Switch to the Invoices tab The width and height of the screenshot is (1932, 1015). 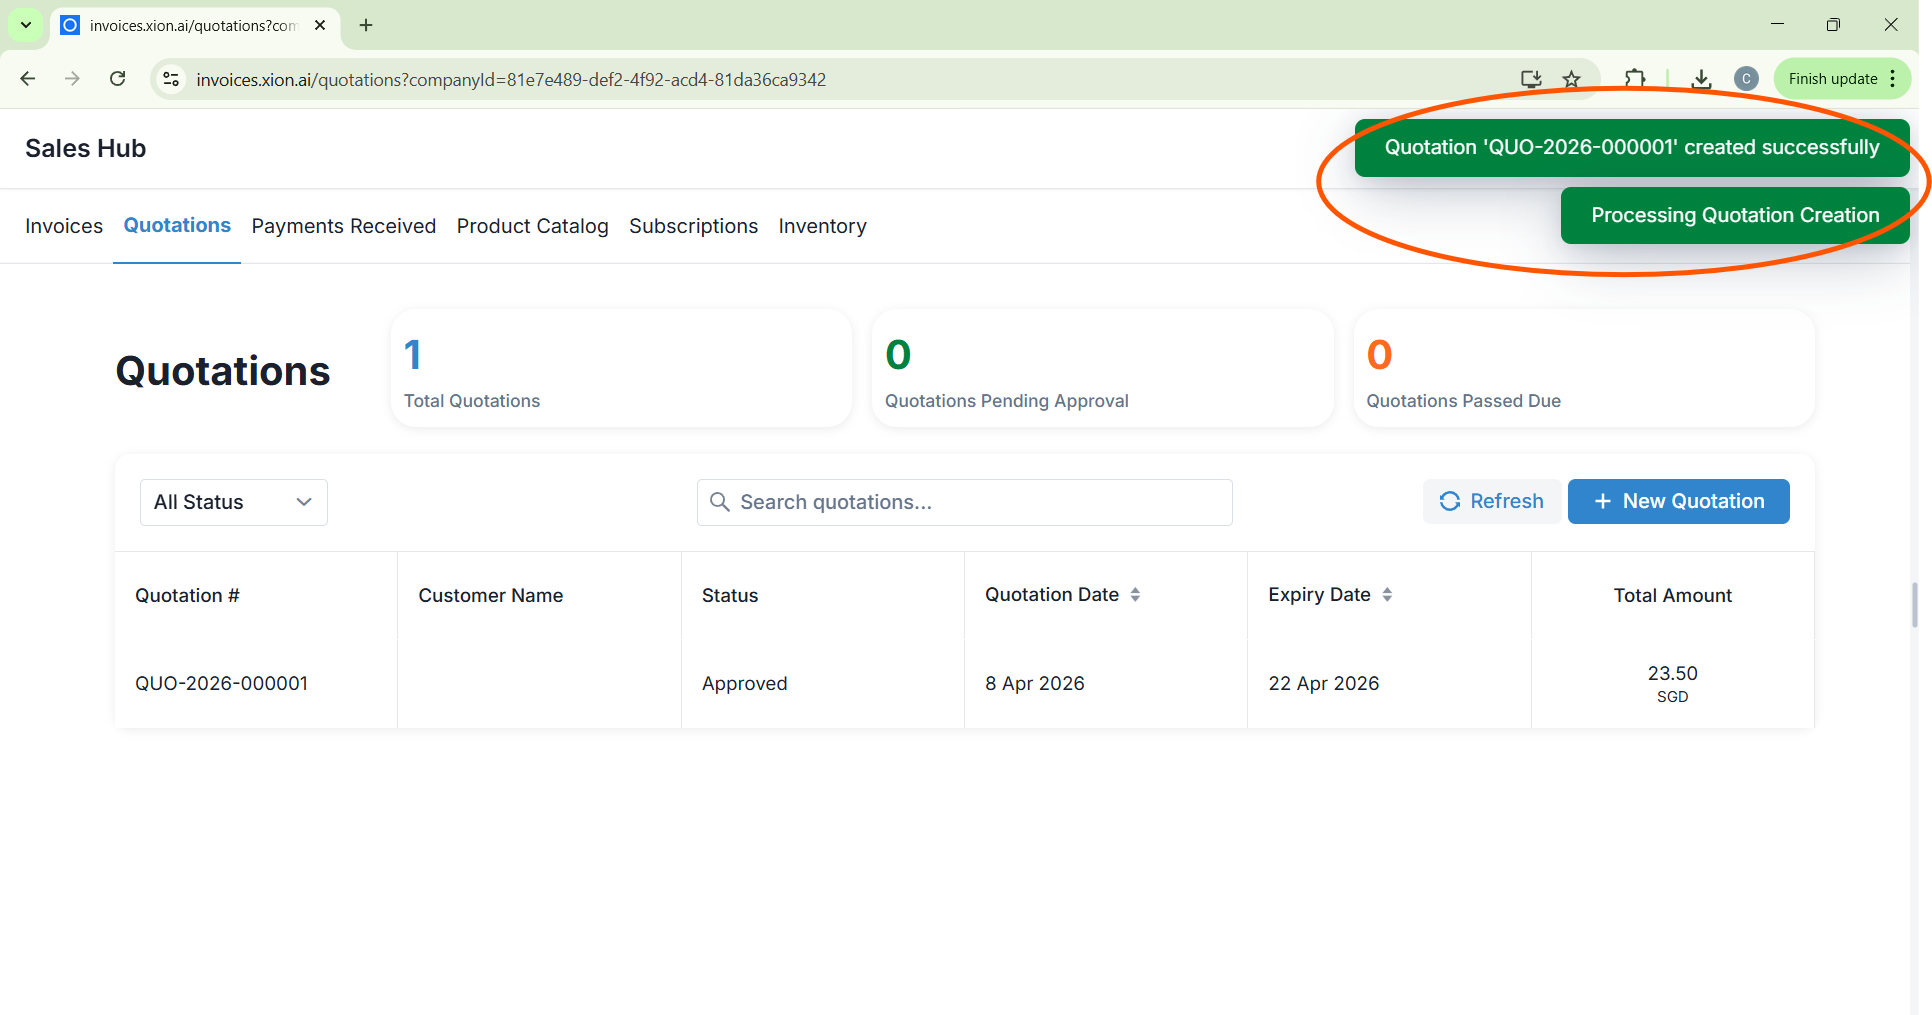[x=64, y=226]
